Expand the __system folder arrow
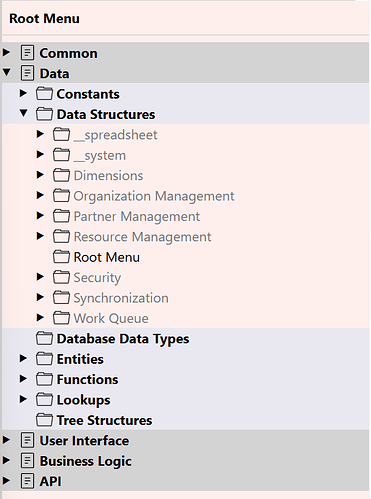This screenshot has height=499, width=371. pyautogui.click(x=40, y=154)
